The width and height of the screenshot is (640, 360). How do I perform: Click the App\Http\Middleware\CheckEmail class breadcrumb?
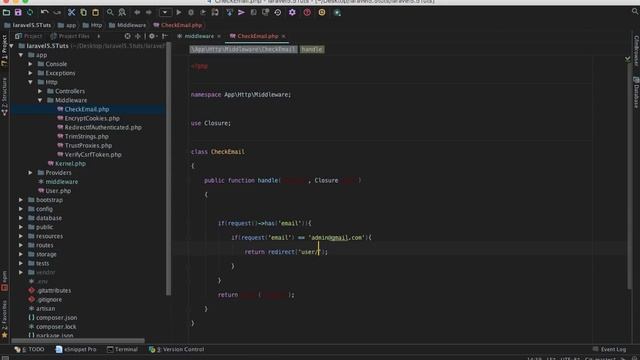tap(243, 49)
